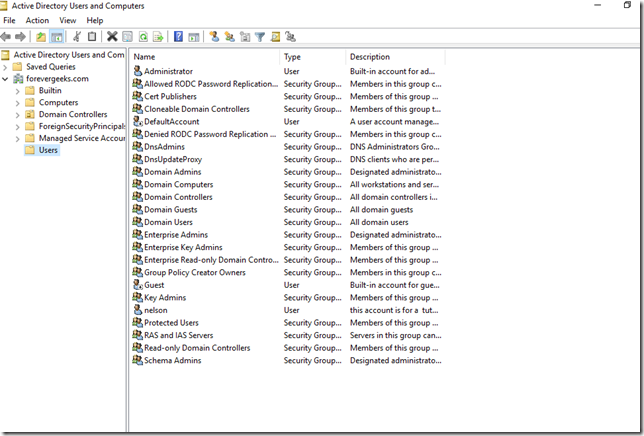This screenshot has width=644, height=436.
Task: Select the nelson user account
Action: click(157, 310)
